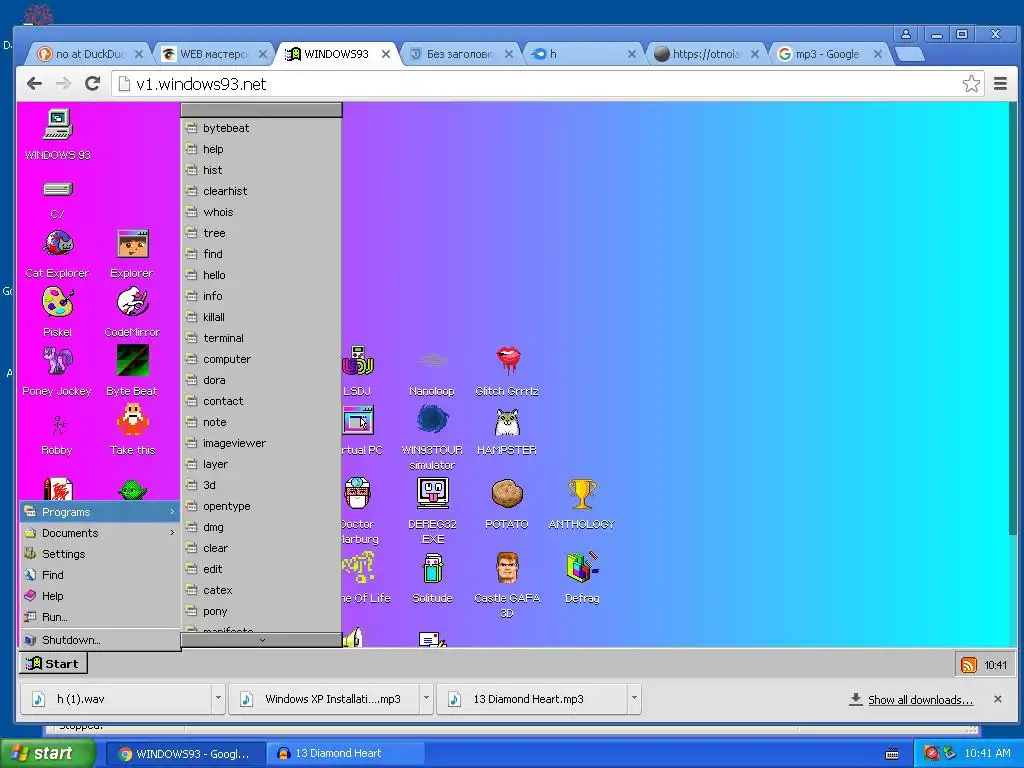Open HAMPSTER icon
The width and height of the screenshot is (1024, 768).
pos(507,423)
